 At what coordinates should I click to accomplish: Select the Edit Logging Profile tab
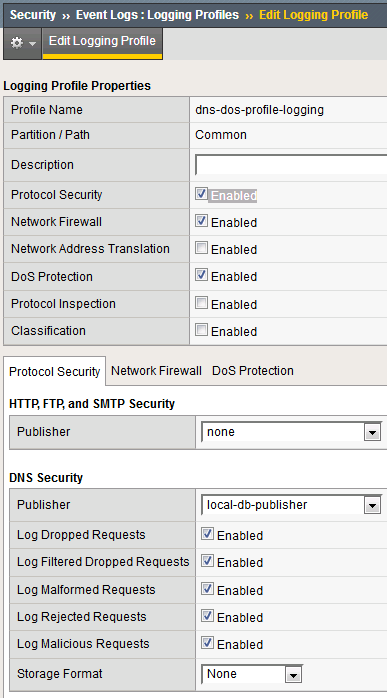pyautogui.click(x=102, y=43)
